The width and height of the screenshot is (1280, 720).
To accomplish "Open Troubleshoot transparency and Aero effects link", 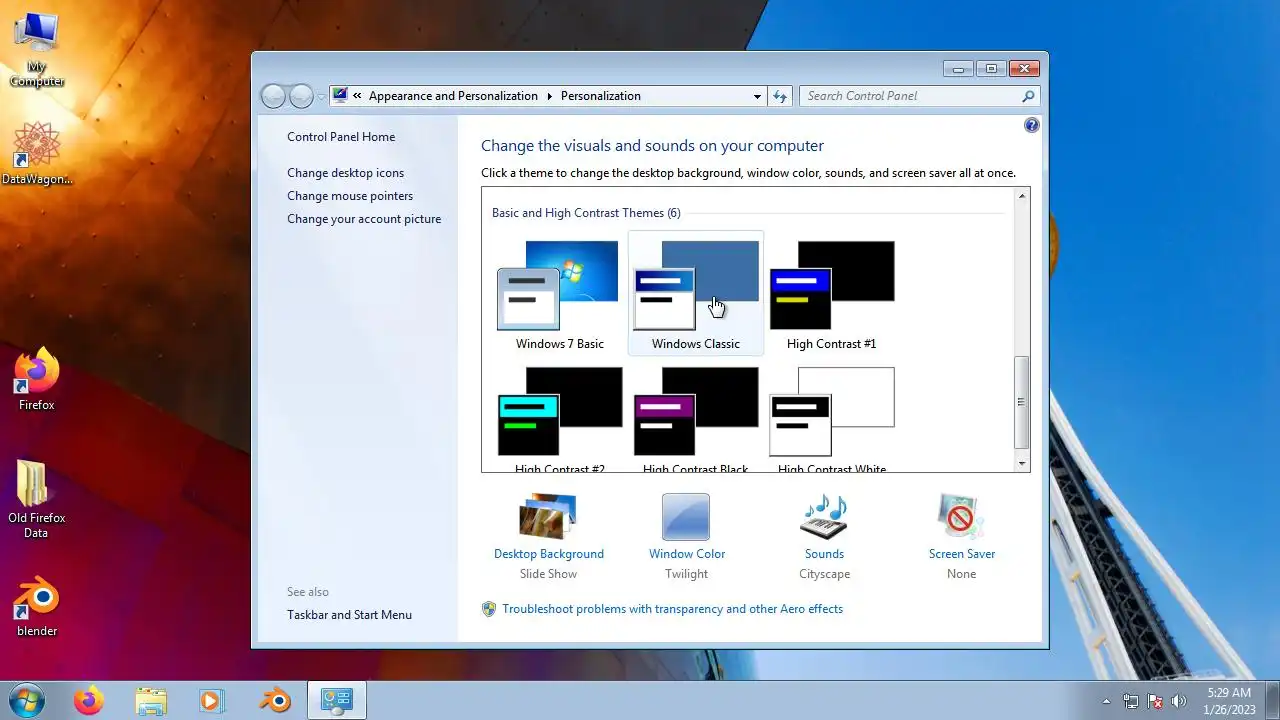I will (672, 609).
